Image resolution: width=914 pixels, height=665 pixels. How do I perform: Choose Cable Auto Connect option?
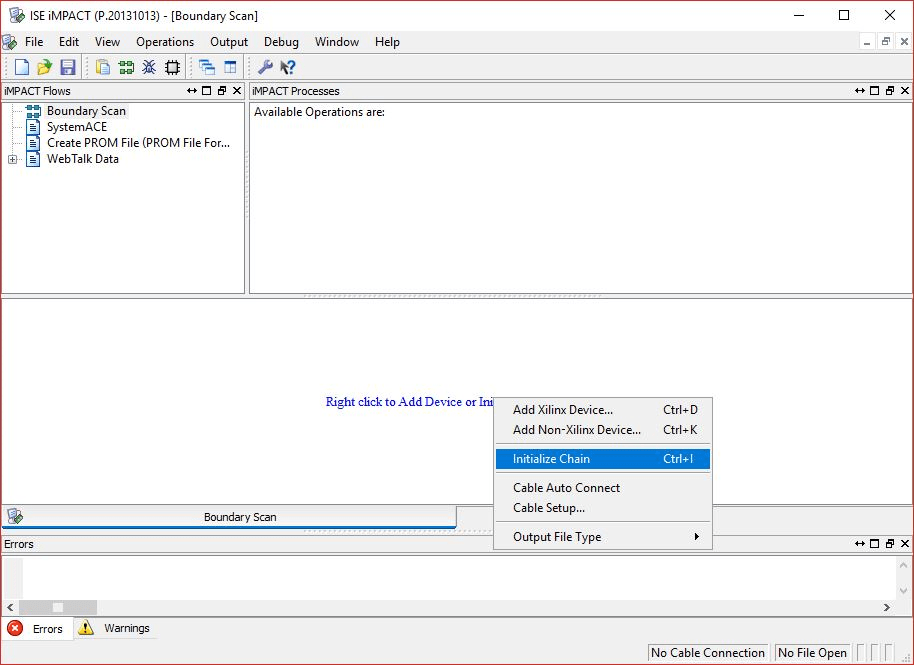(x=566, y=488)
